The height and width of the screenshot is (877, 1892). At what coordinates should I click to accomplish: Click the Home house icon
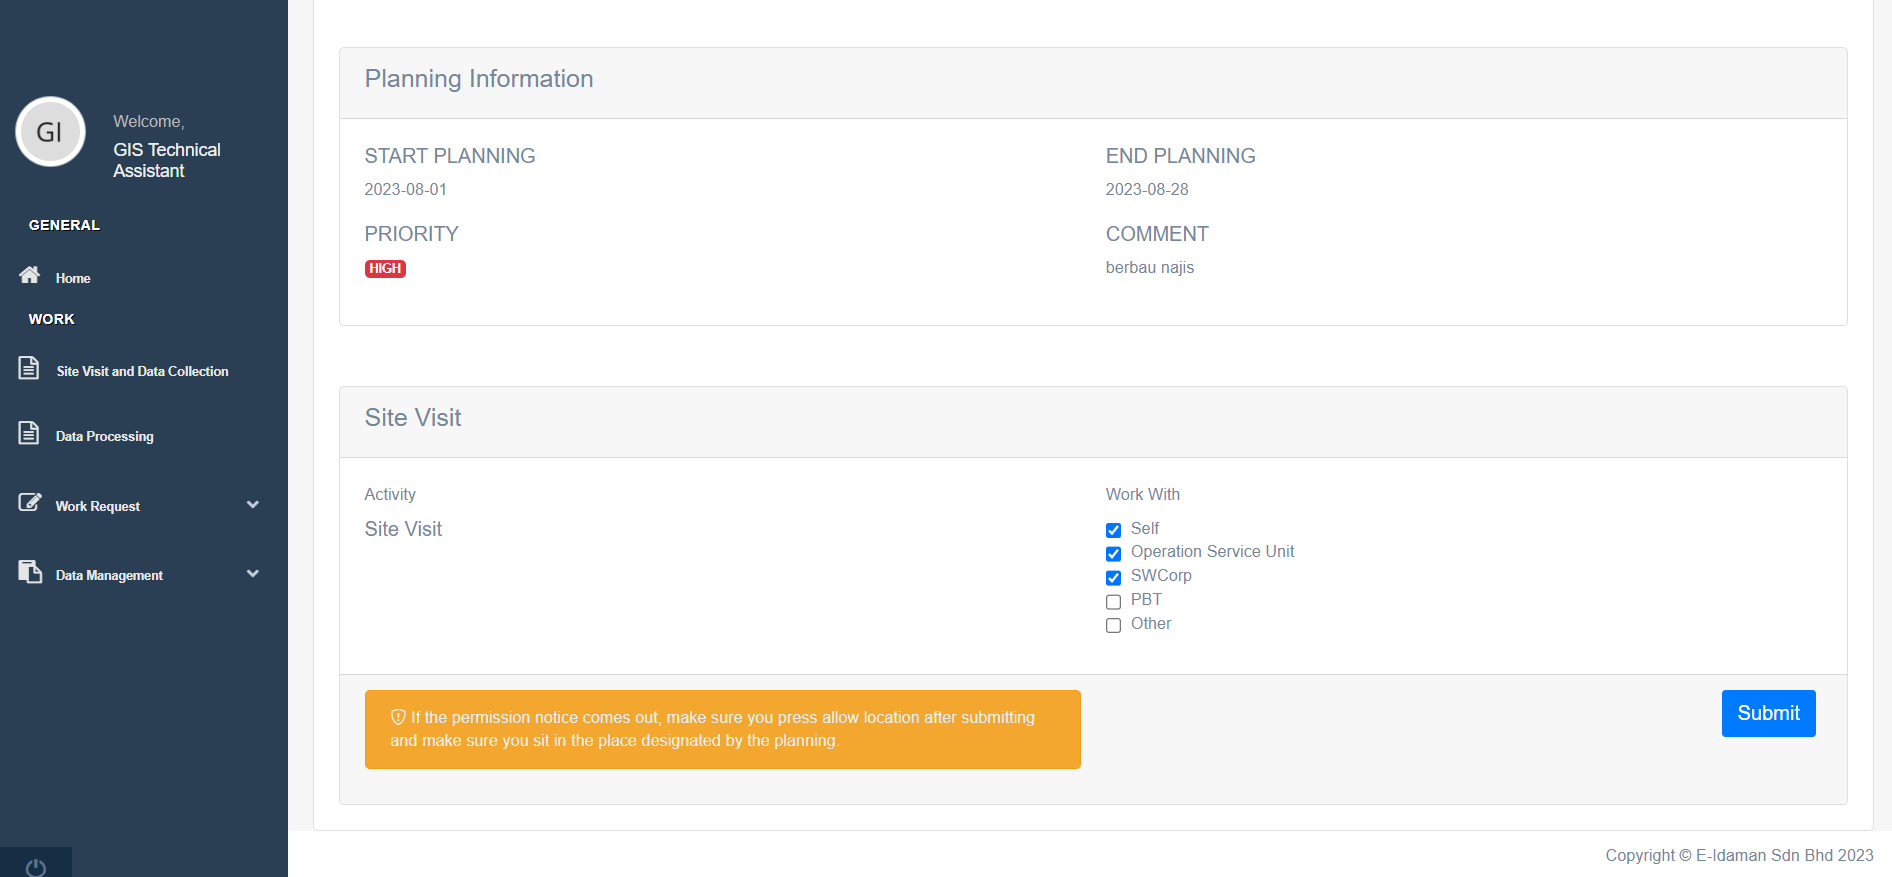(x=30, y=275)
